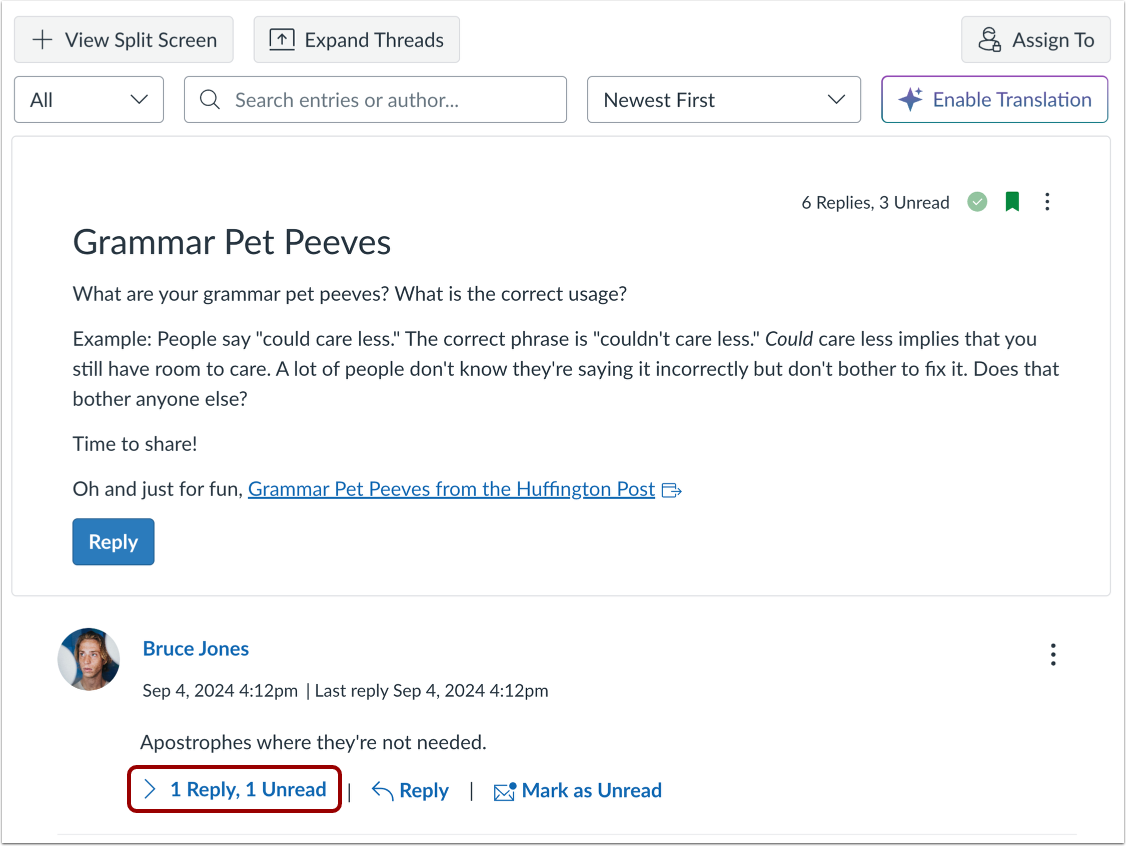Toggle the green bookmark subscription icon
1126x846 pixels.
[1012, 201]
